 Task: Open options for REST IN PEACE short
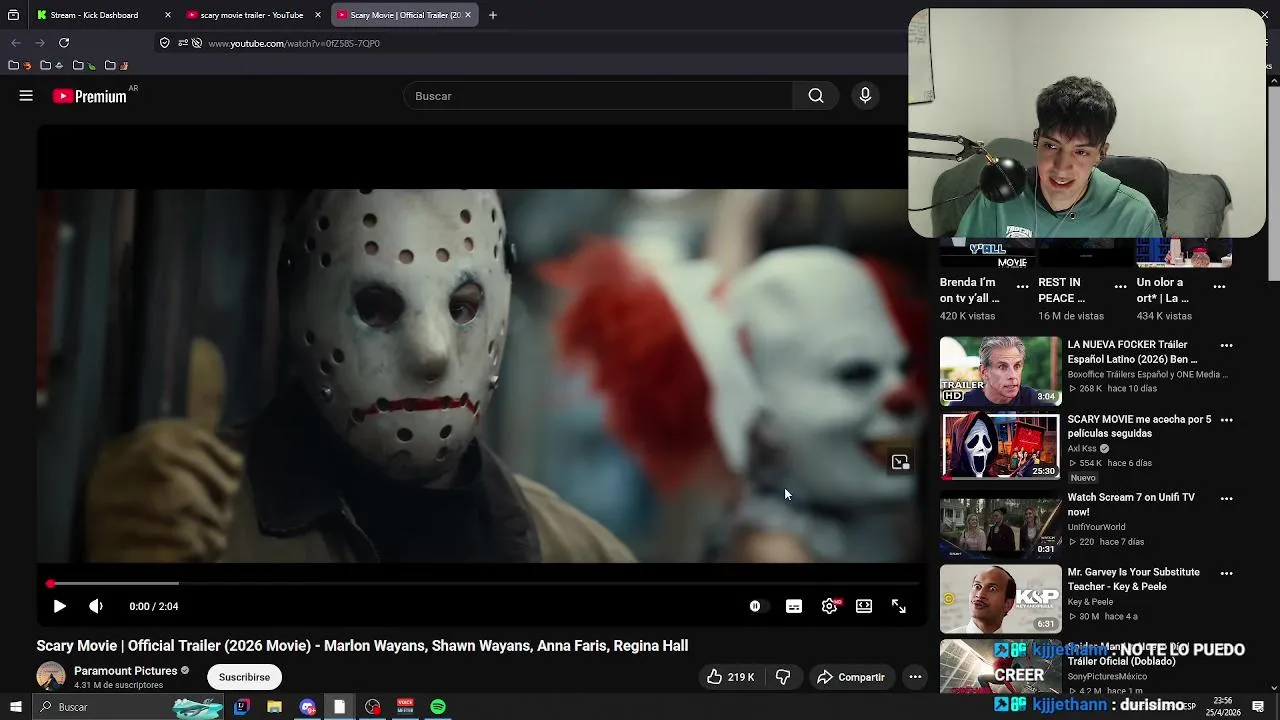[1120, 286]
